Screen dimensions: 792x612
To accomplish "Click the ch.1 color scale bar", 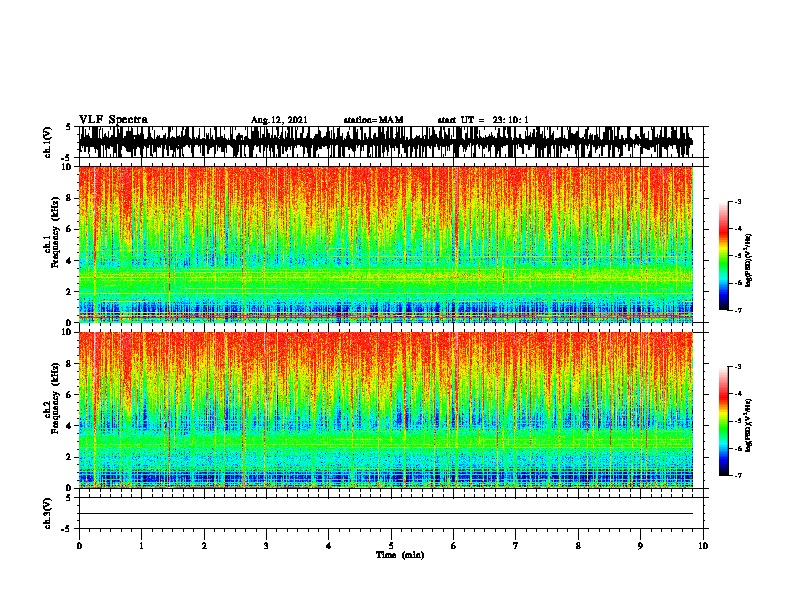I will pos(723,256).
